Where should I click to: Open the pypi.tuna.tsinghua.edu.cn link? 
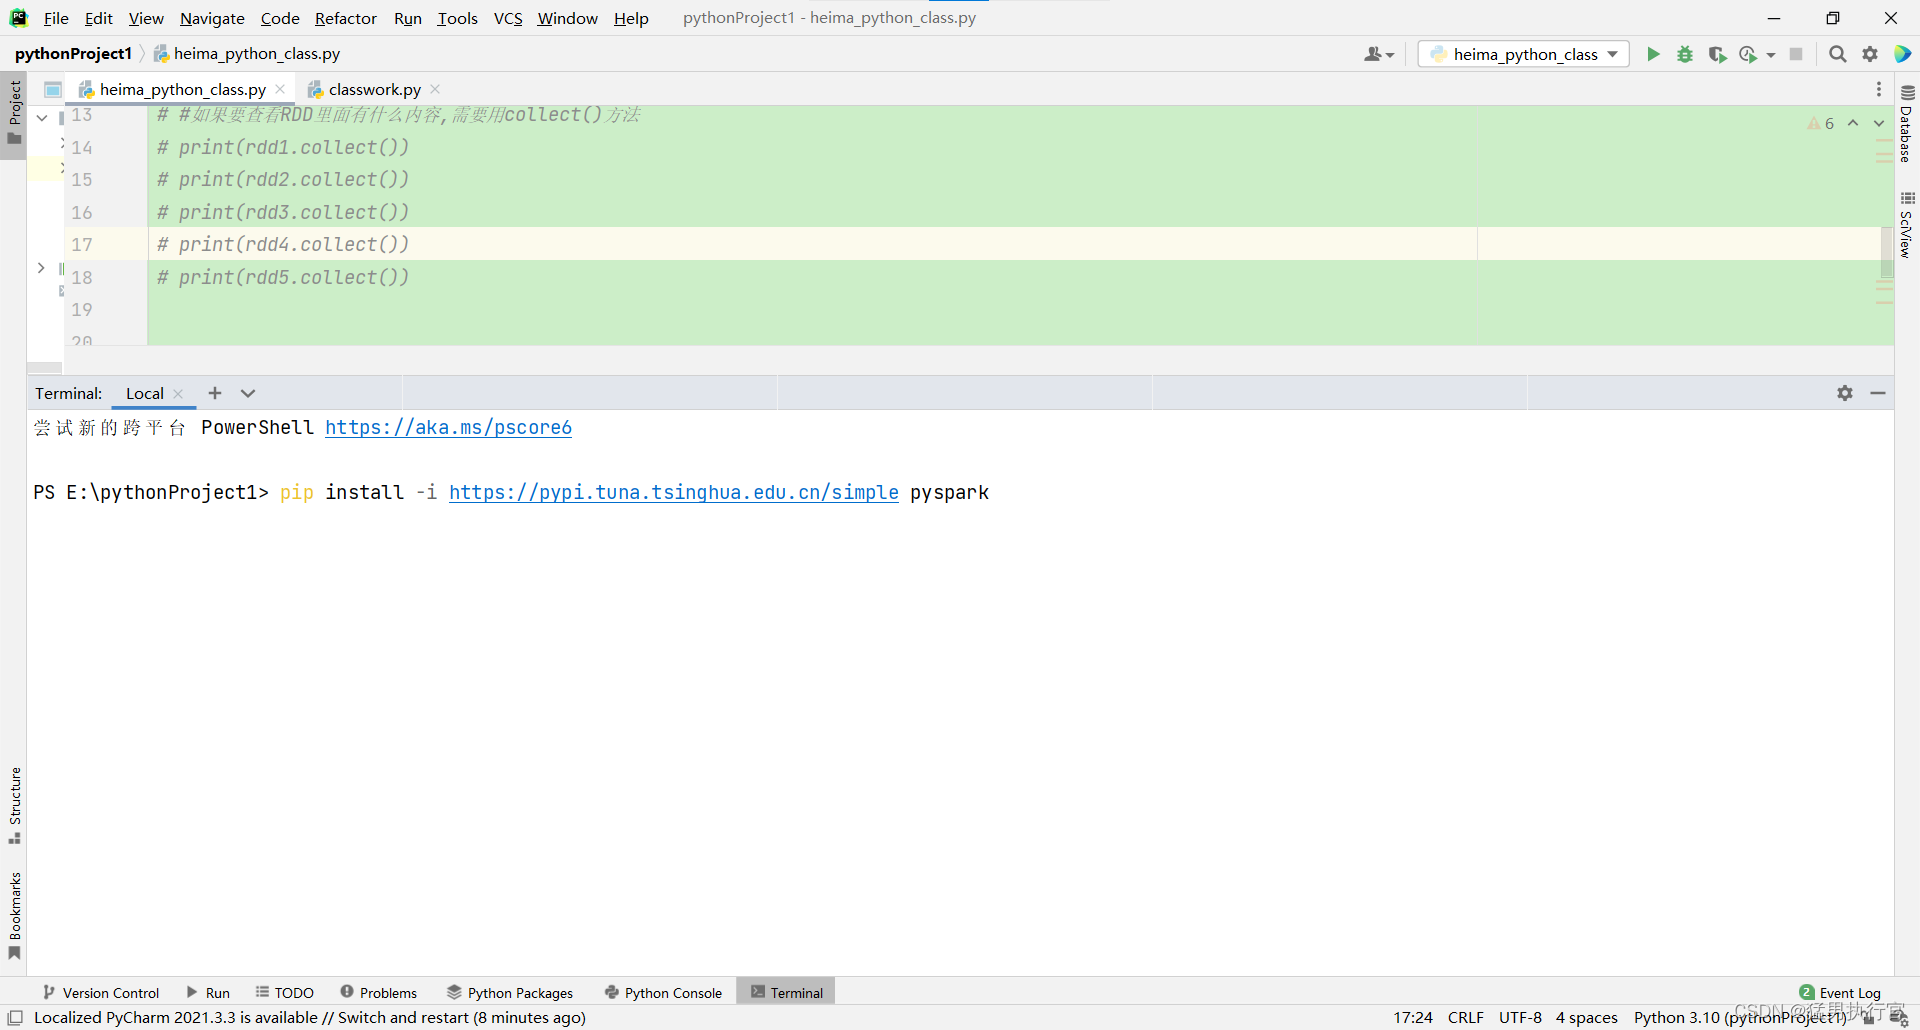pos(674,492)
